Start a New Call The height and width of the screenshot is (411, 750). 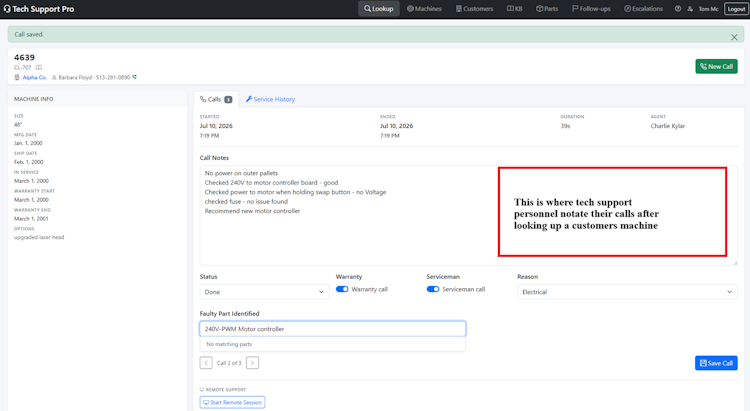pos(716,67)
